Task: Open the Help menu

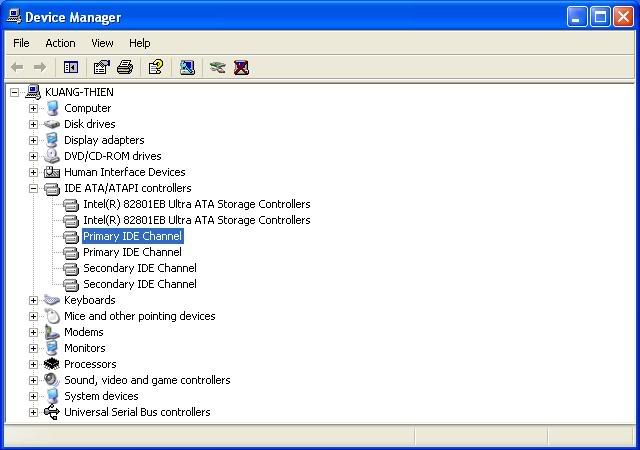Action: click(x=140, y=43)
